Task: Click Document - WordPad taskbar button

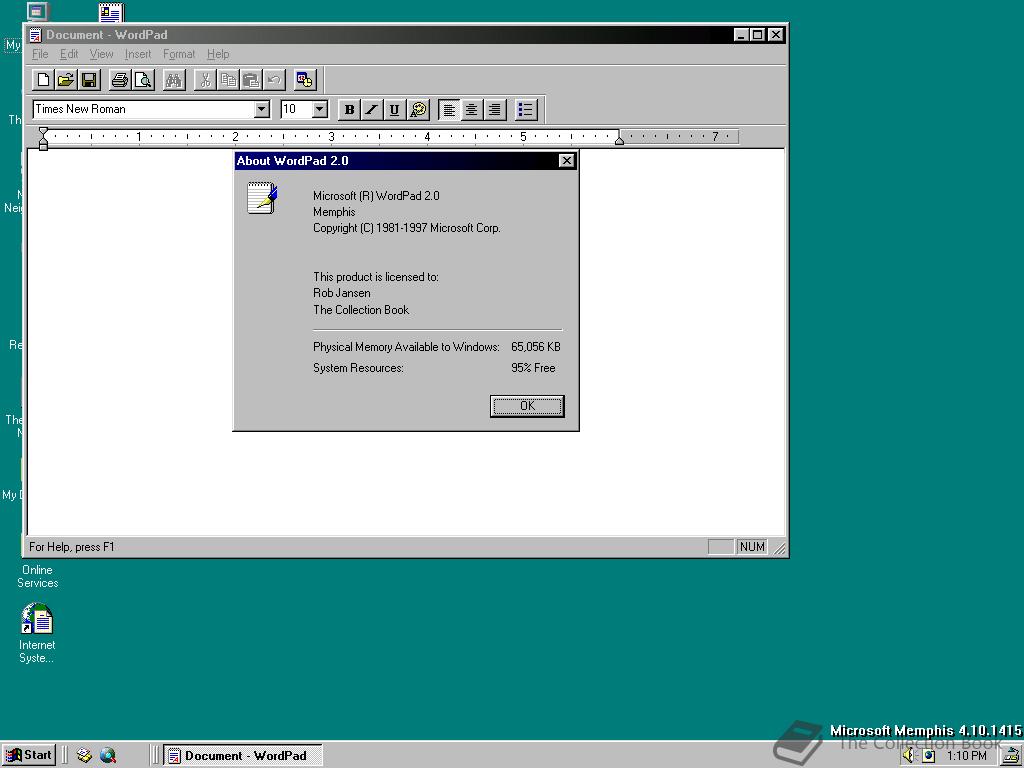Action: tap(243, 756)
